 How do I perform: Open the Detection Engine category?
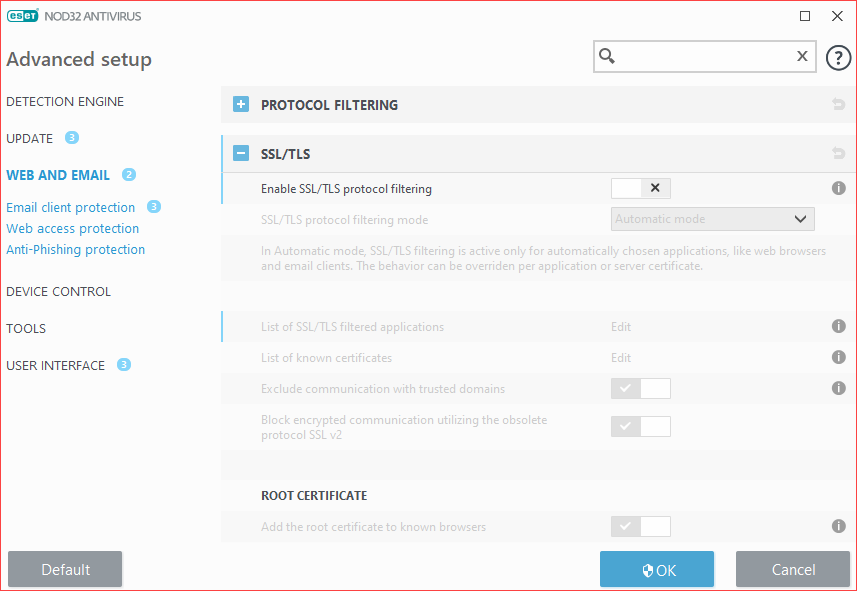pos(65,102)
